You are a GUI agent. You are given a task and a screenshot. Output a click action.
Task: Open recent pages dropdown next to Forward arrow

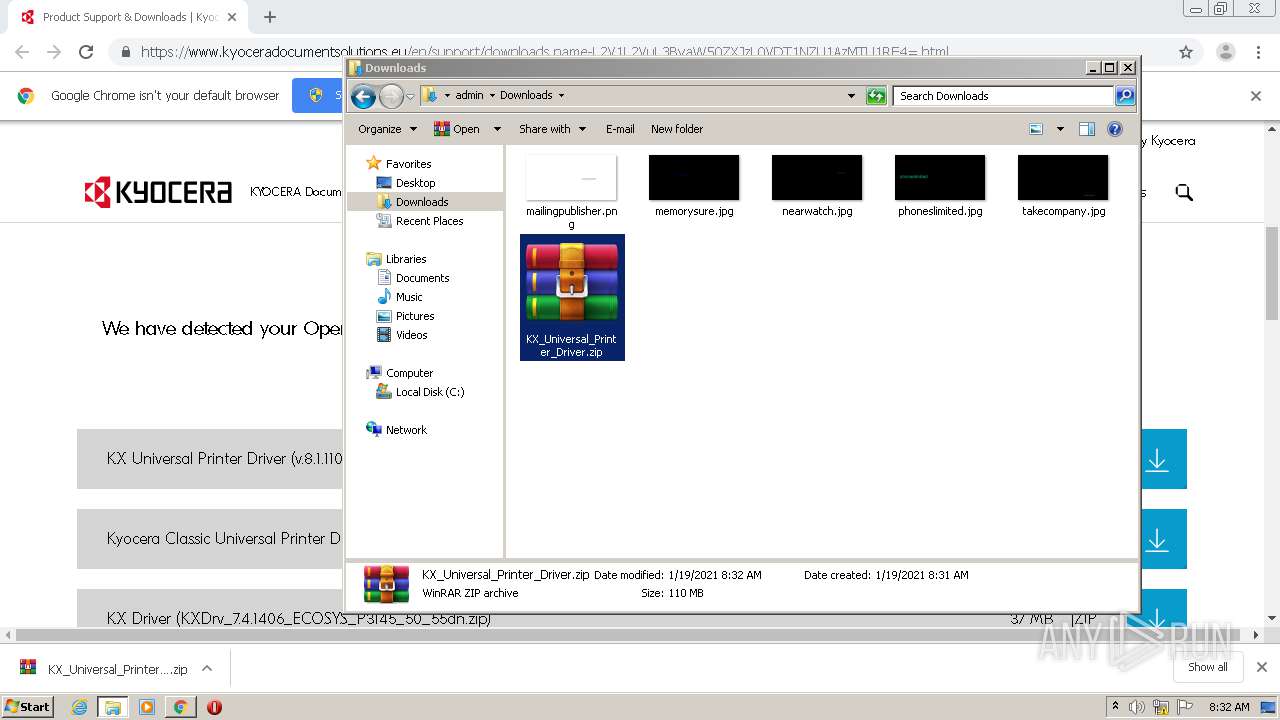point(410,96)
